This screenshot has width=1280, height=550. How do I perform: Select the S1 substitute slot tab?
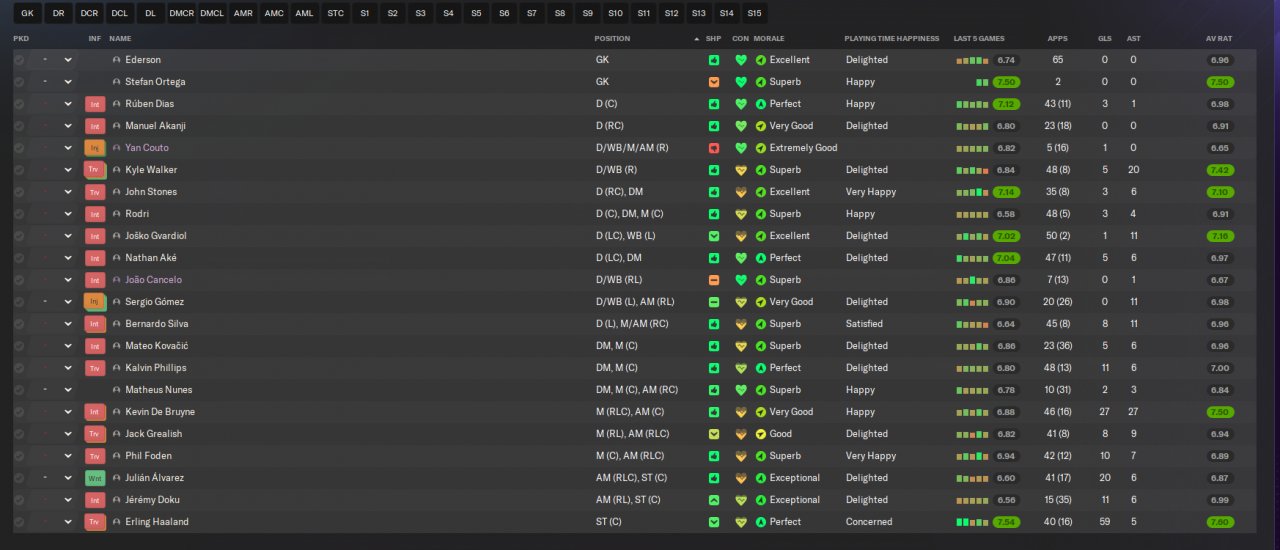pyautogui.click(x=365, y=14)
